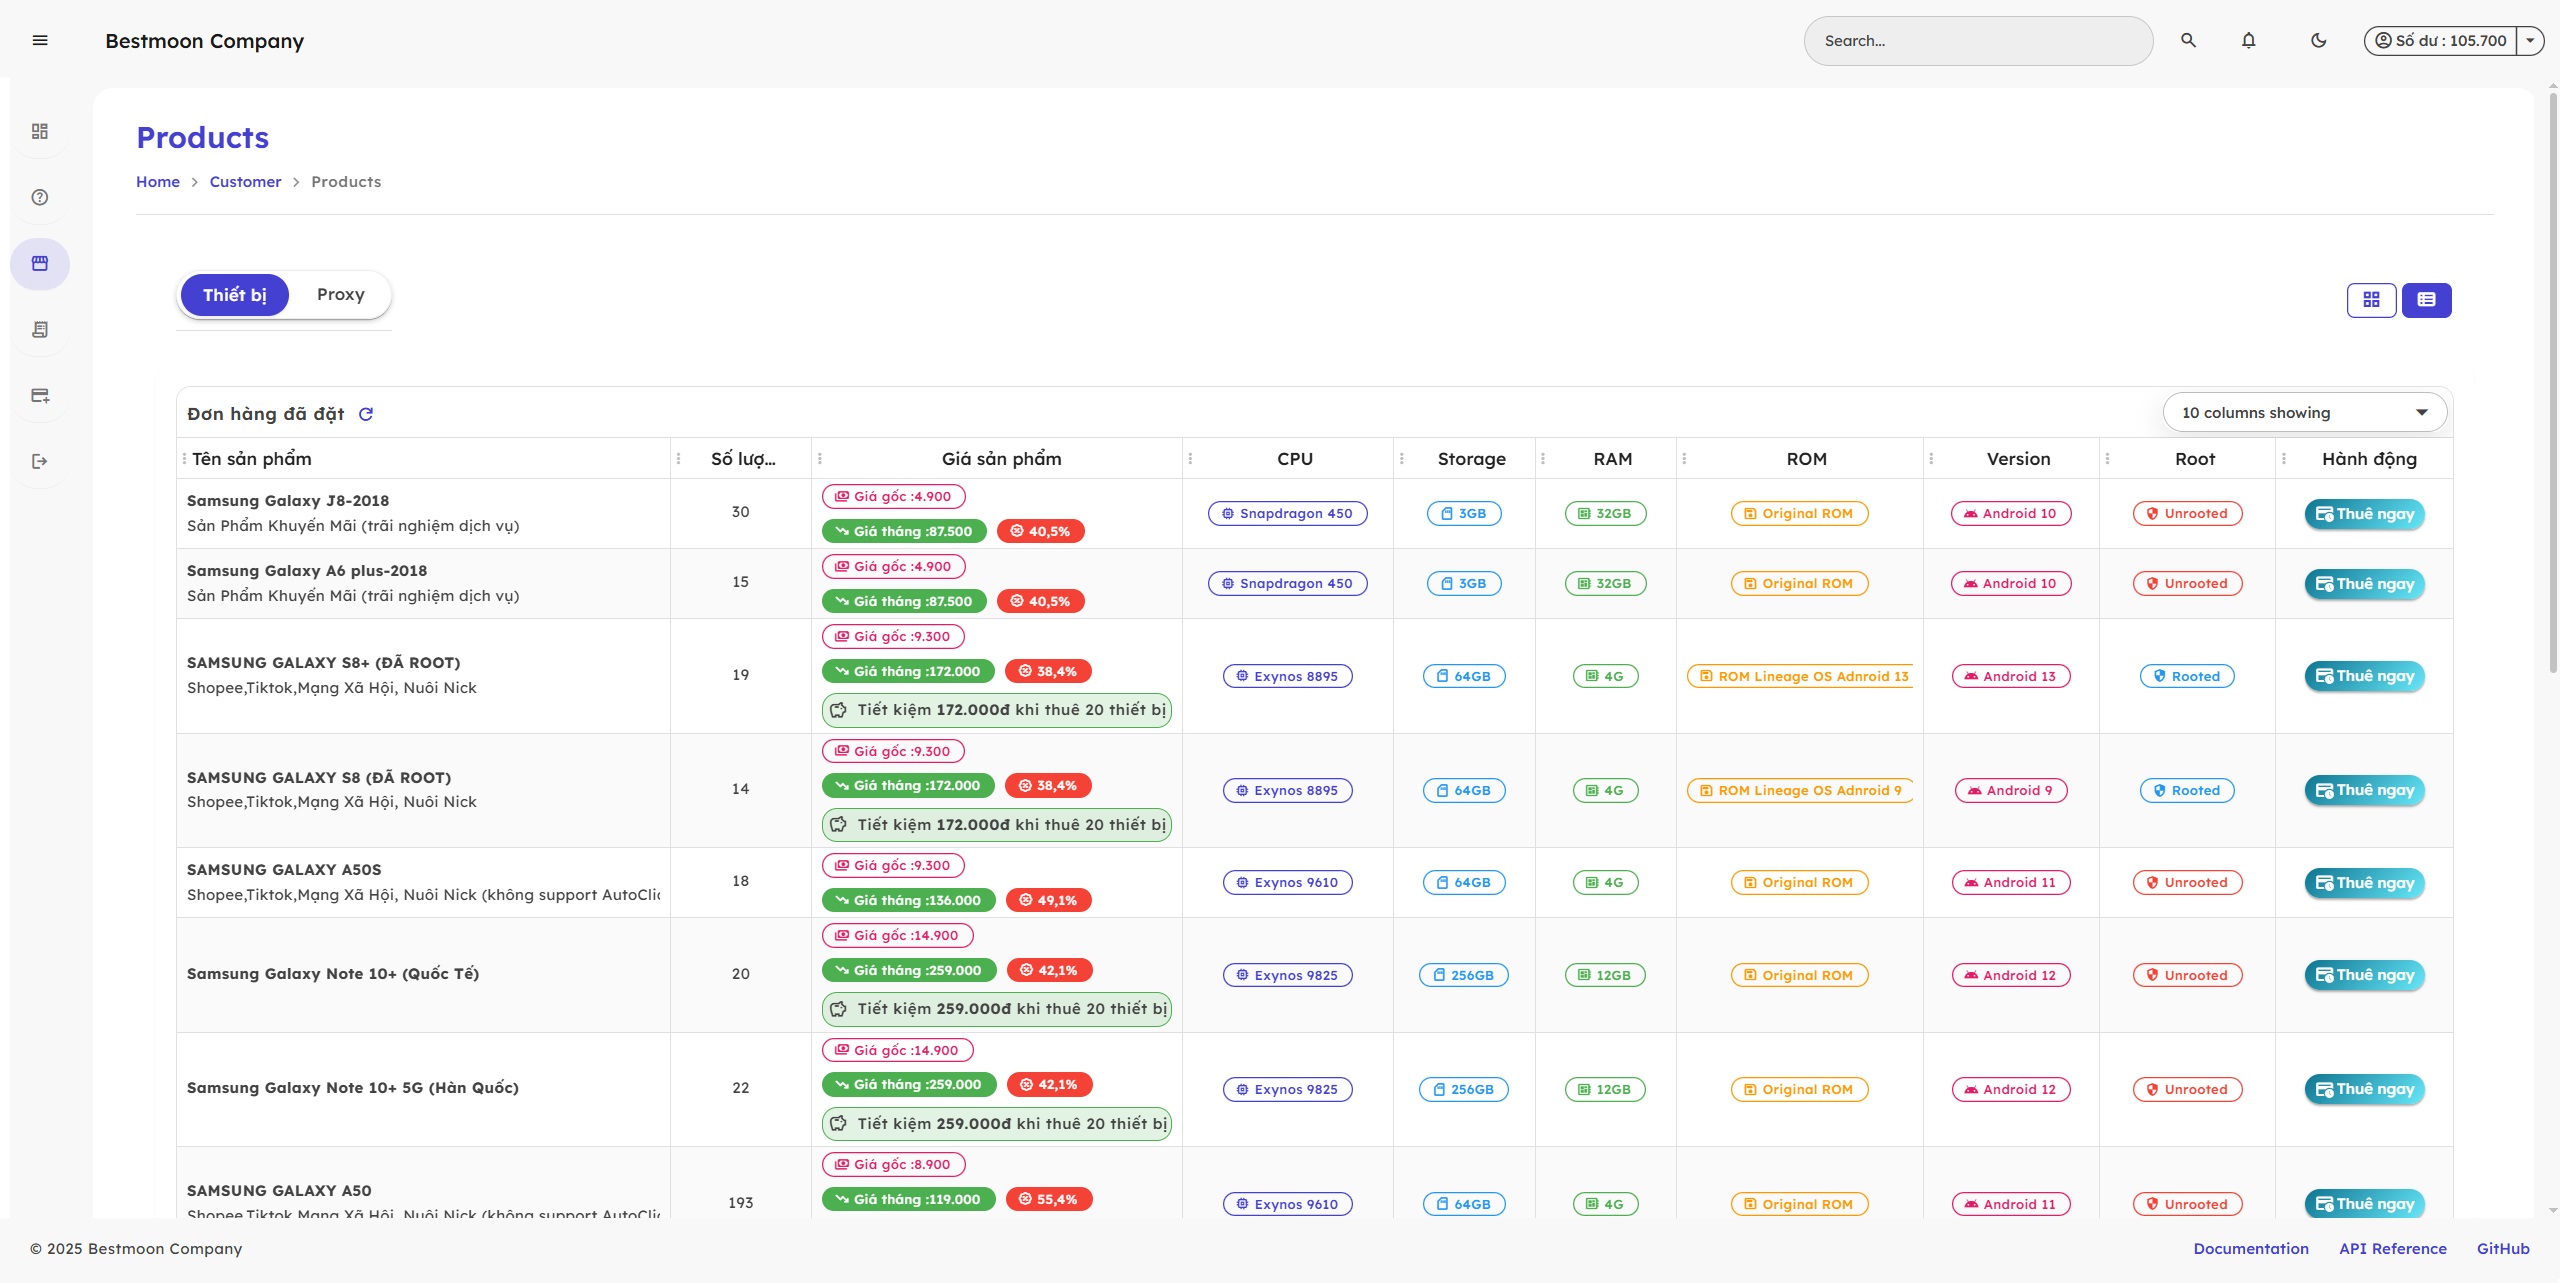Click the dashboard icon in sidebar
This screenshot has height=1283, width=2560.
pyautogui.click(x=40, y=132)
